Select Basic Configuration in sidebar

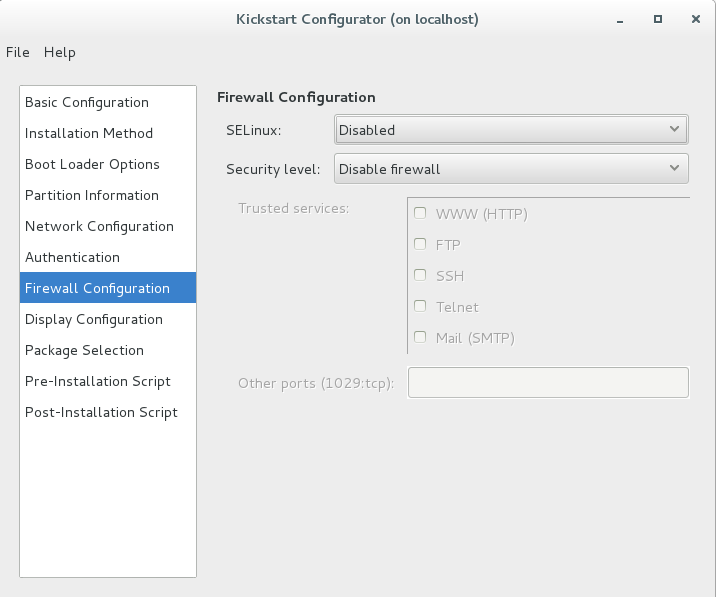point(108,102)
